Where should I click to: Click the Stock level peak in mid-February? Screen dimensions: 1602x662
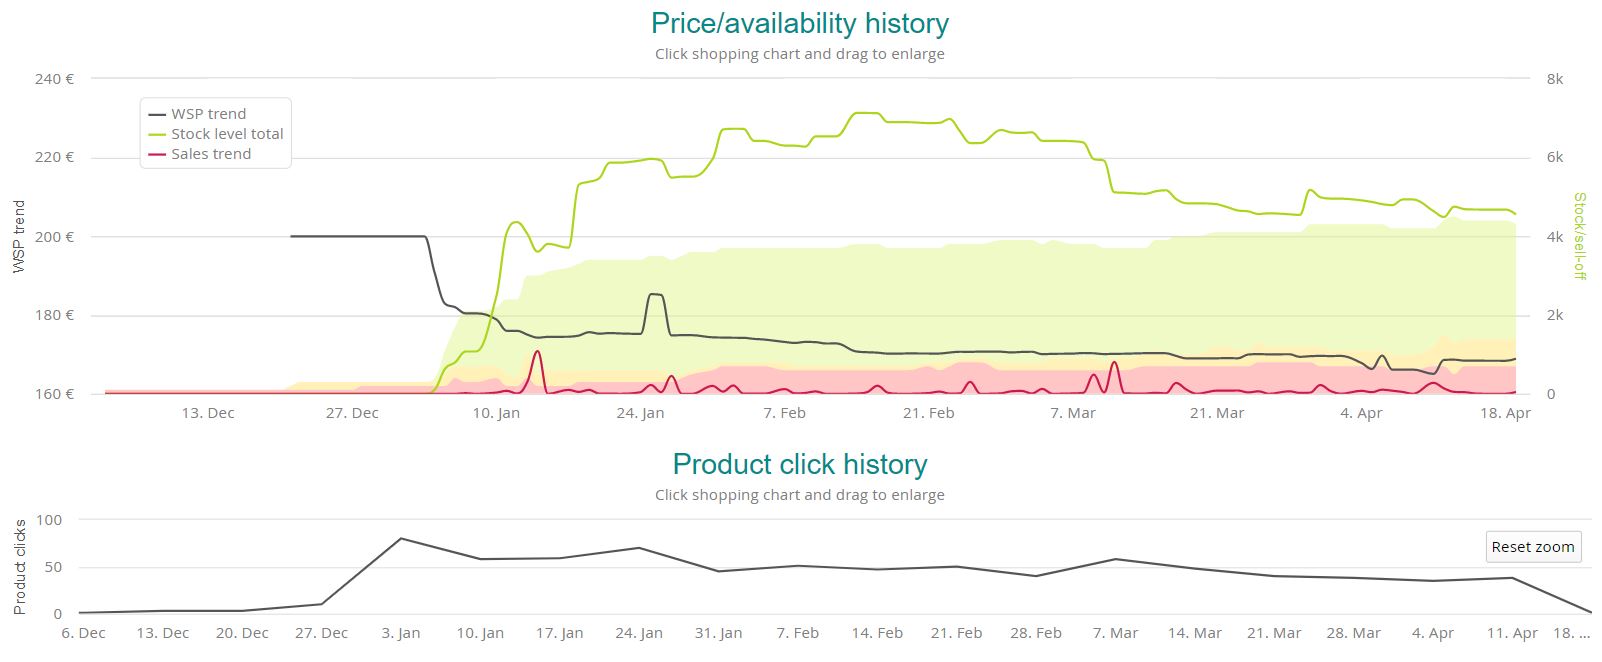(866, 114)
